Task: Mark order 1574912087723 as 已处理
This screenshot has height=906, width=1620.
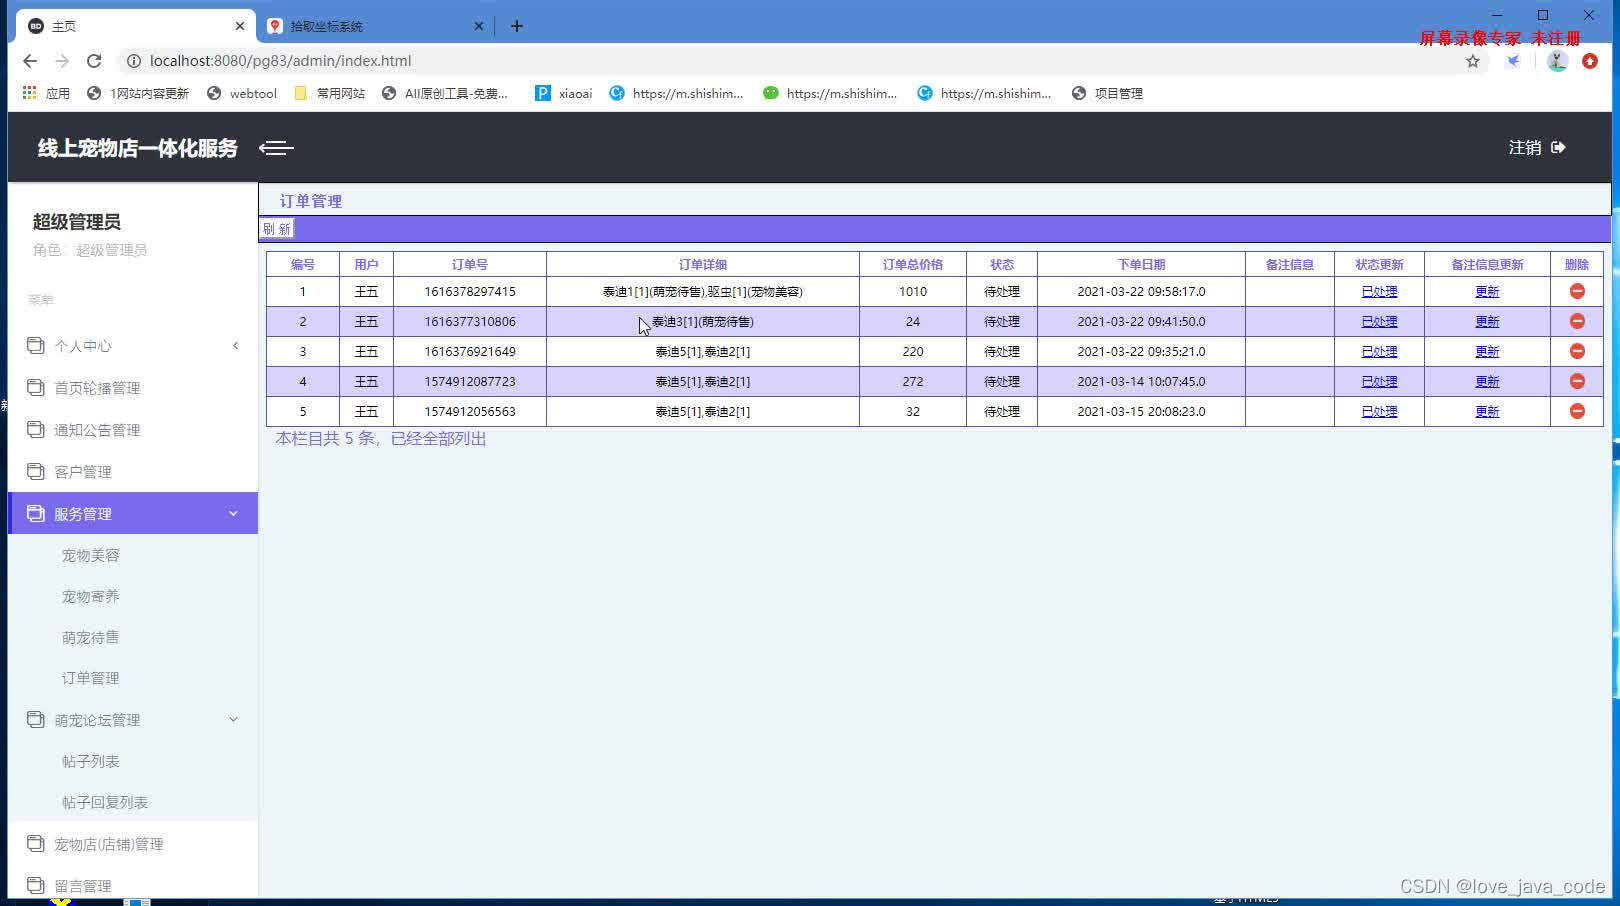Action: click(1379, 381)
